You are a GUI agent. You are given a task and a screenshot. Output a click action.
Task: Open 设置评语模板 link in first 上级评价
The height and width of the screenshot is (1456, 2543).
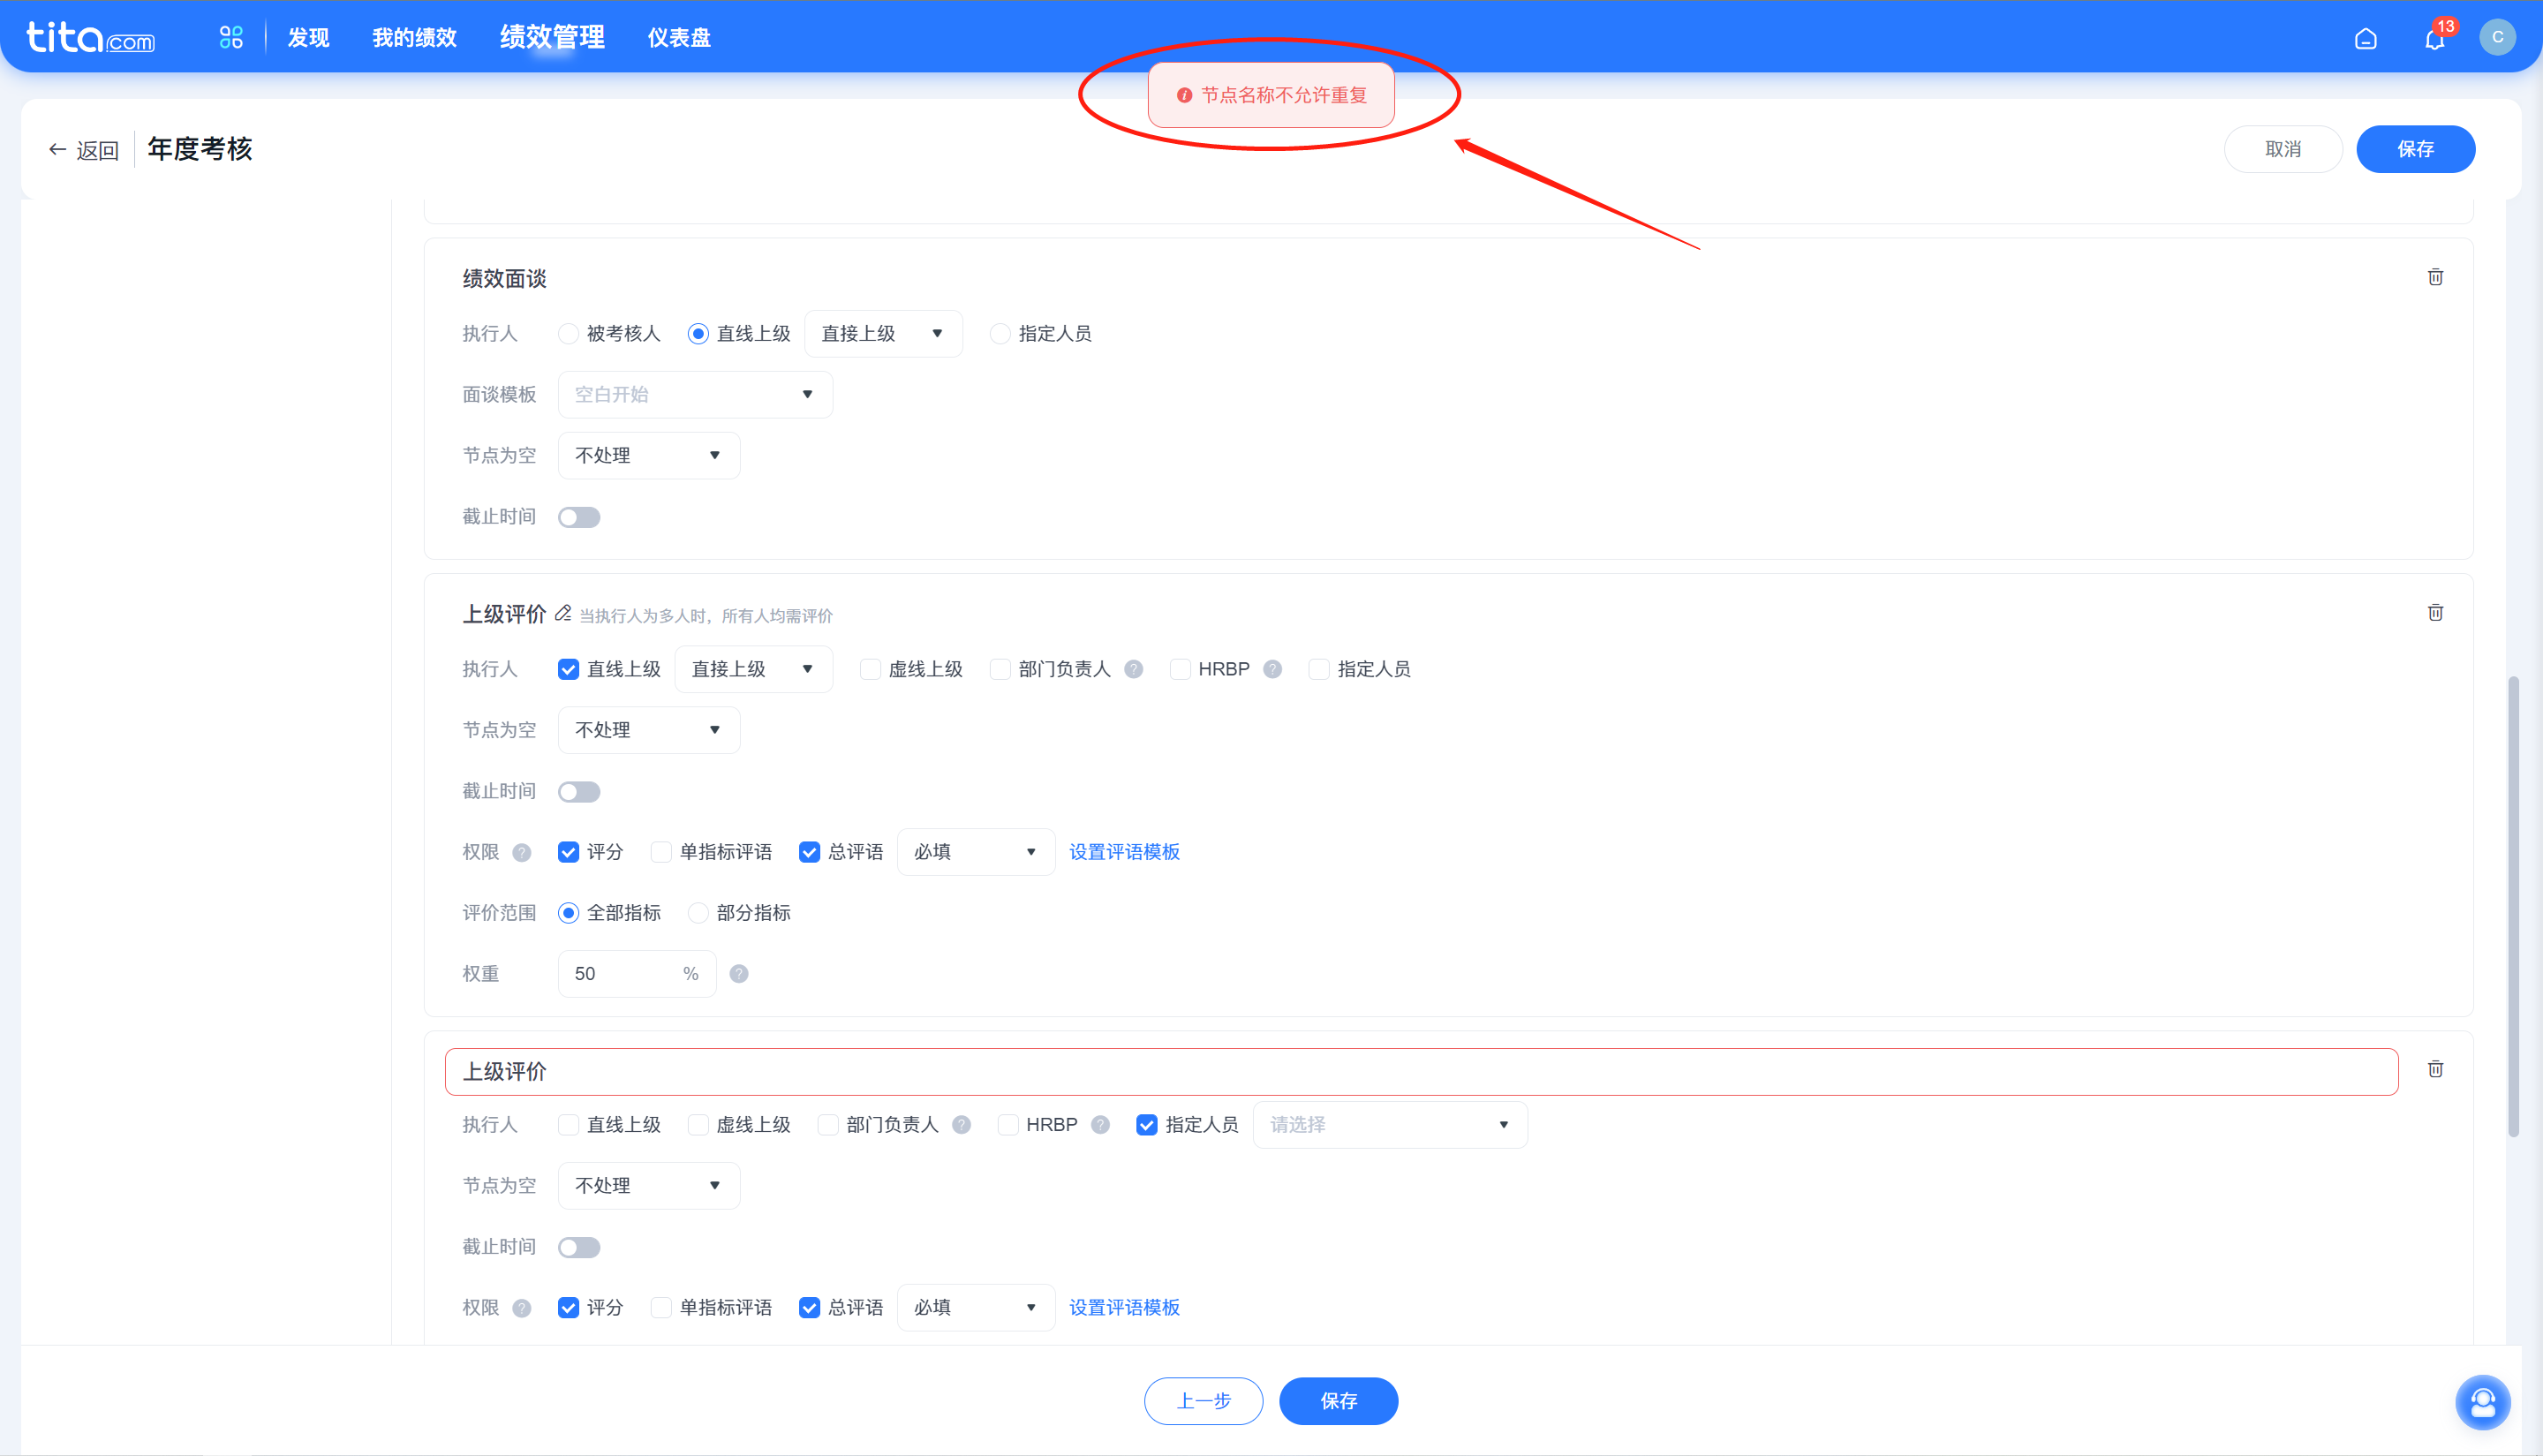pyautogui.click(x=1124, y=852)
